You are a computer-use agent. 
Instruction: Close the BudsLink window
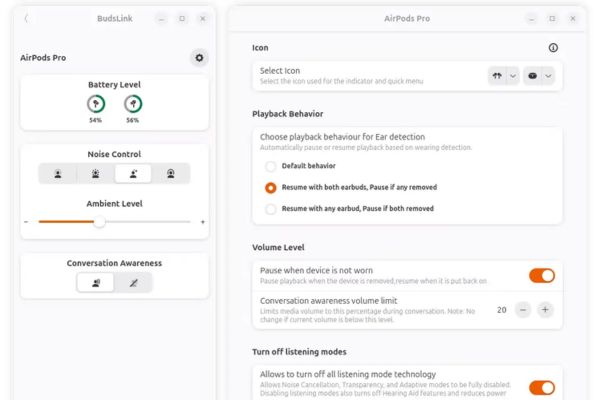(x=203, y=18)
